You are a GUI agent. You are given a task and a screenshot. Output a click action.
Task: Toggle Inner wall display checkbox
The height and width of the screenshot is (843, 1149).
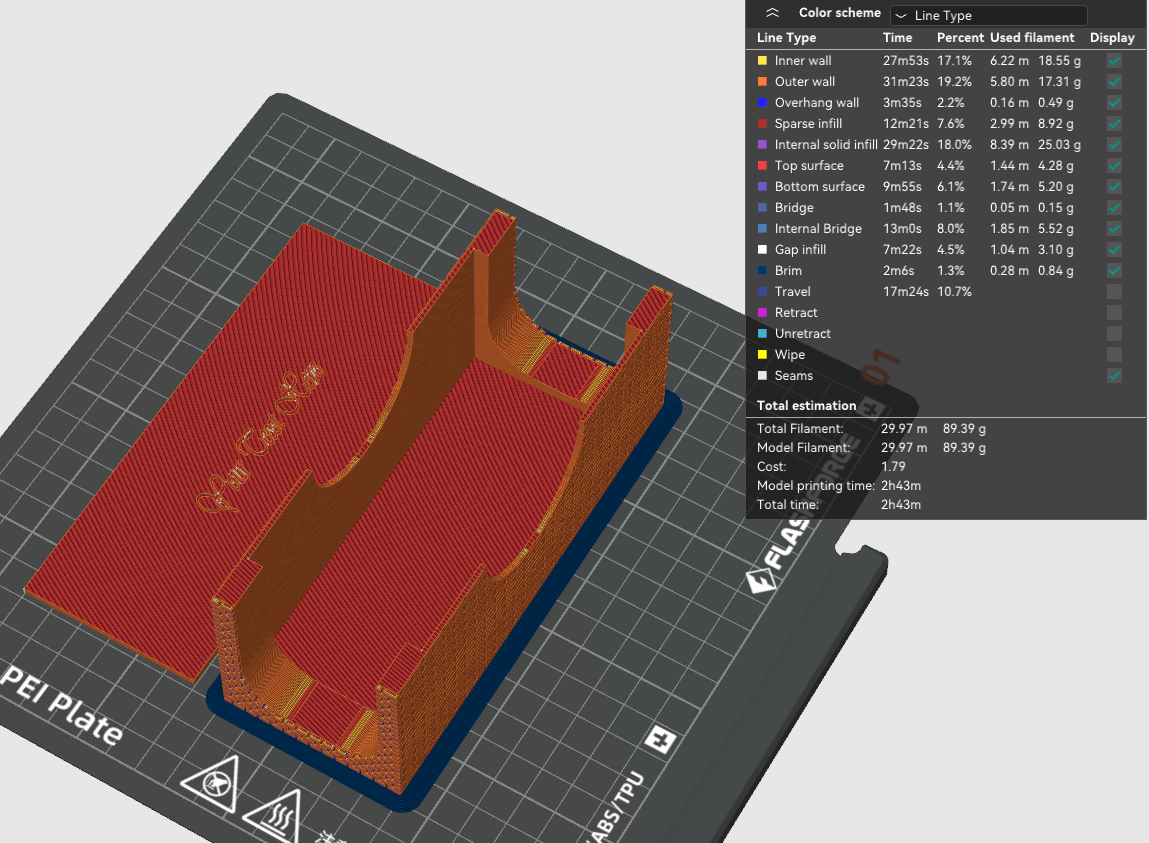(x=1114, y=61)
